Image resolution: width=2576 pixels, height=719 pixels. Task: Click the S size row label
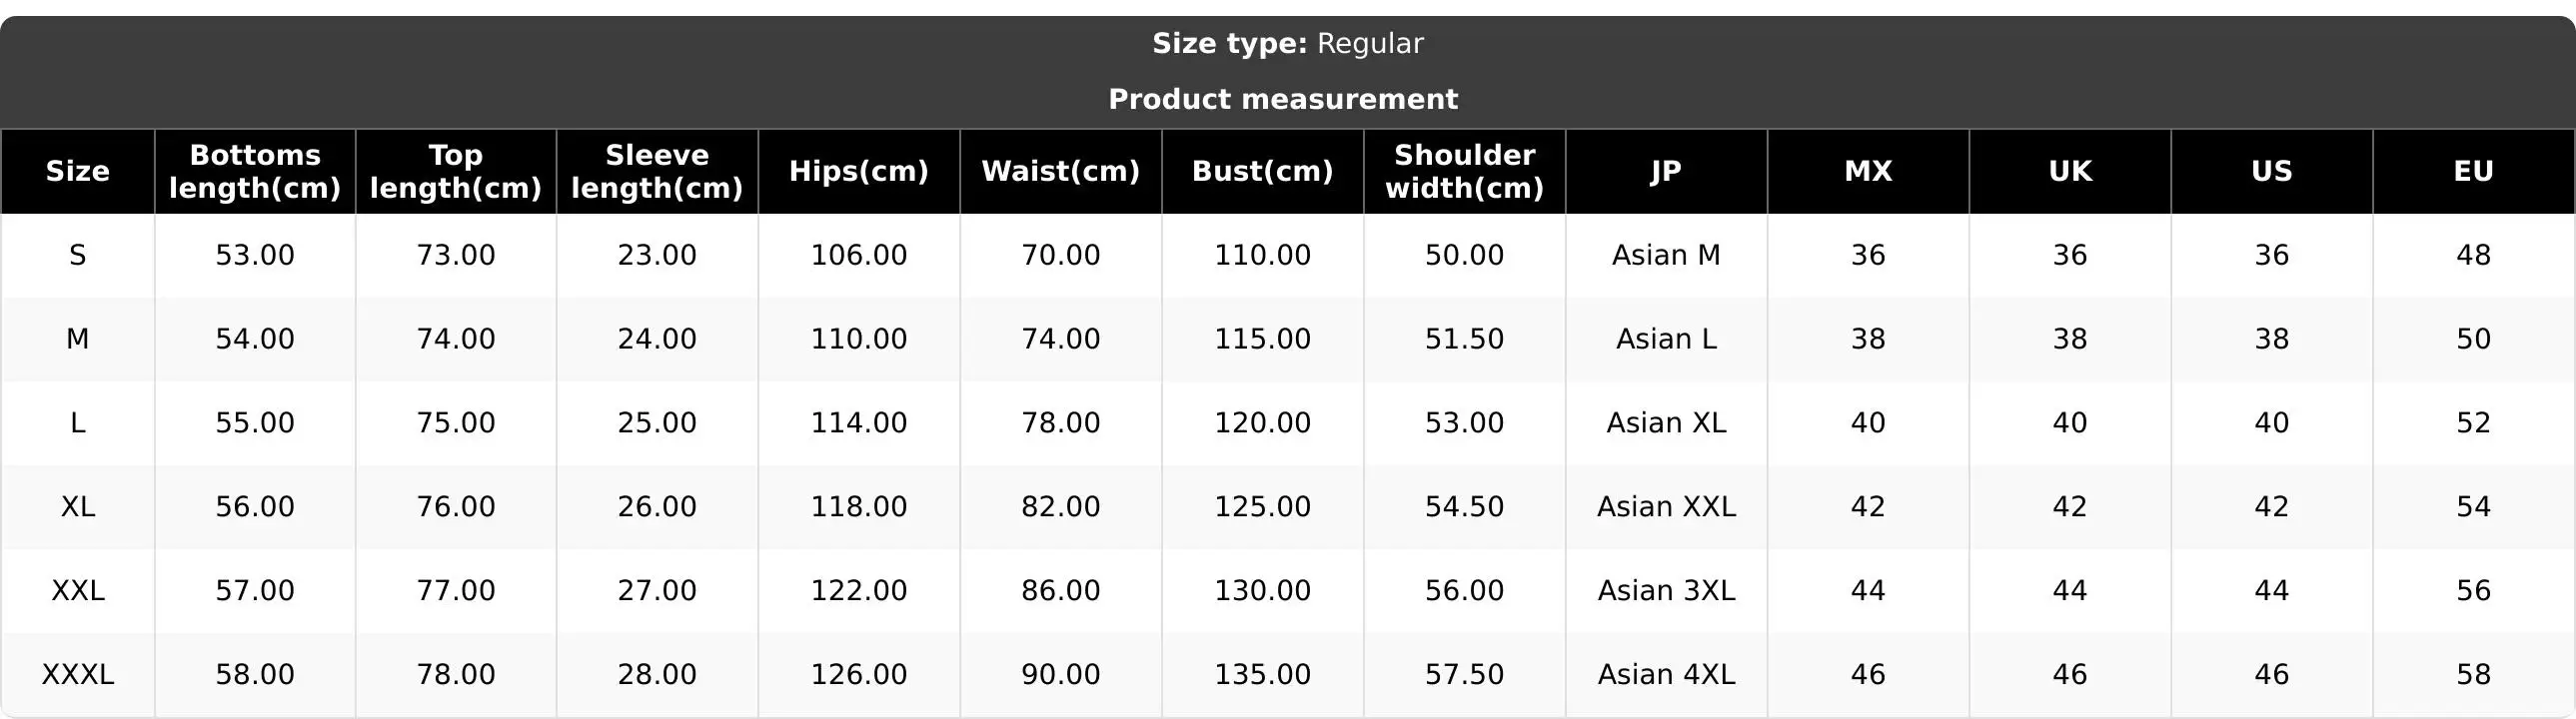[78, 255]
